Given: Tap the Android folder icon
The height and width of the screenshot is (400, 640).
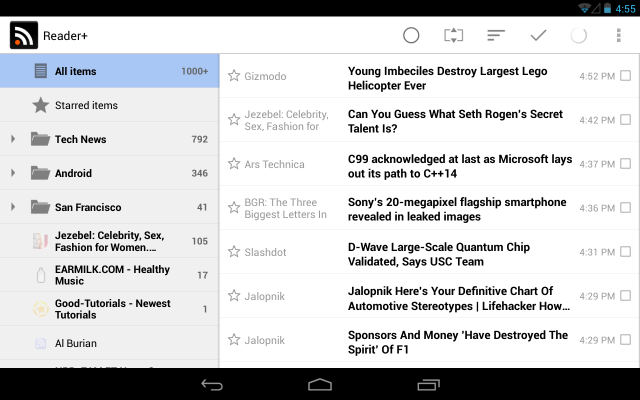Looking at the screenshot, I should point(40,173).
